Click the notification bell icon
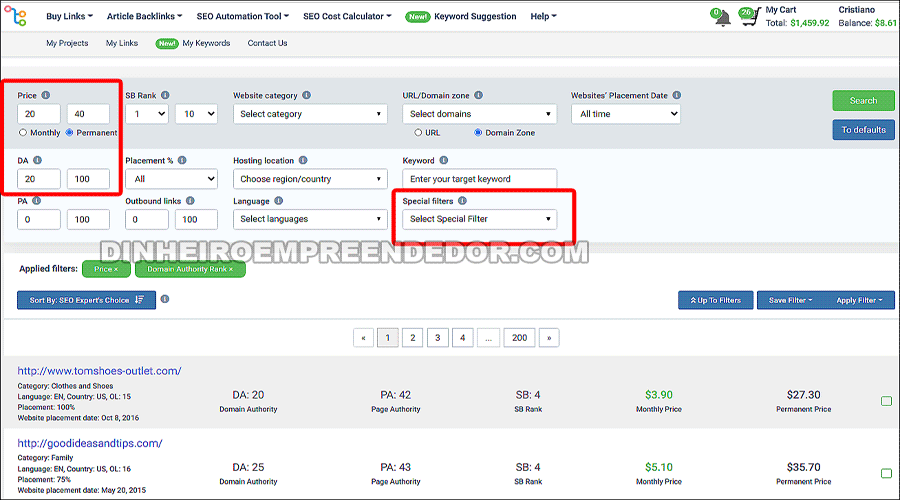 (722, 18)
